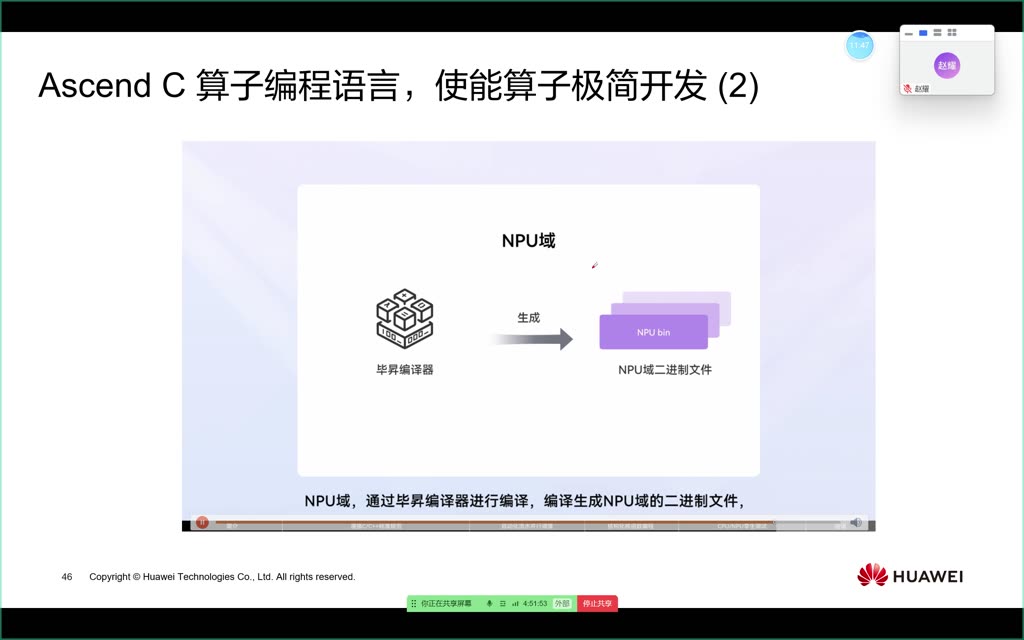
Task: Click the Huawei logo on the slide
Action: pyautogui.click(x=910, y=575)
